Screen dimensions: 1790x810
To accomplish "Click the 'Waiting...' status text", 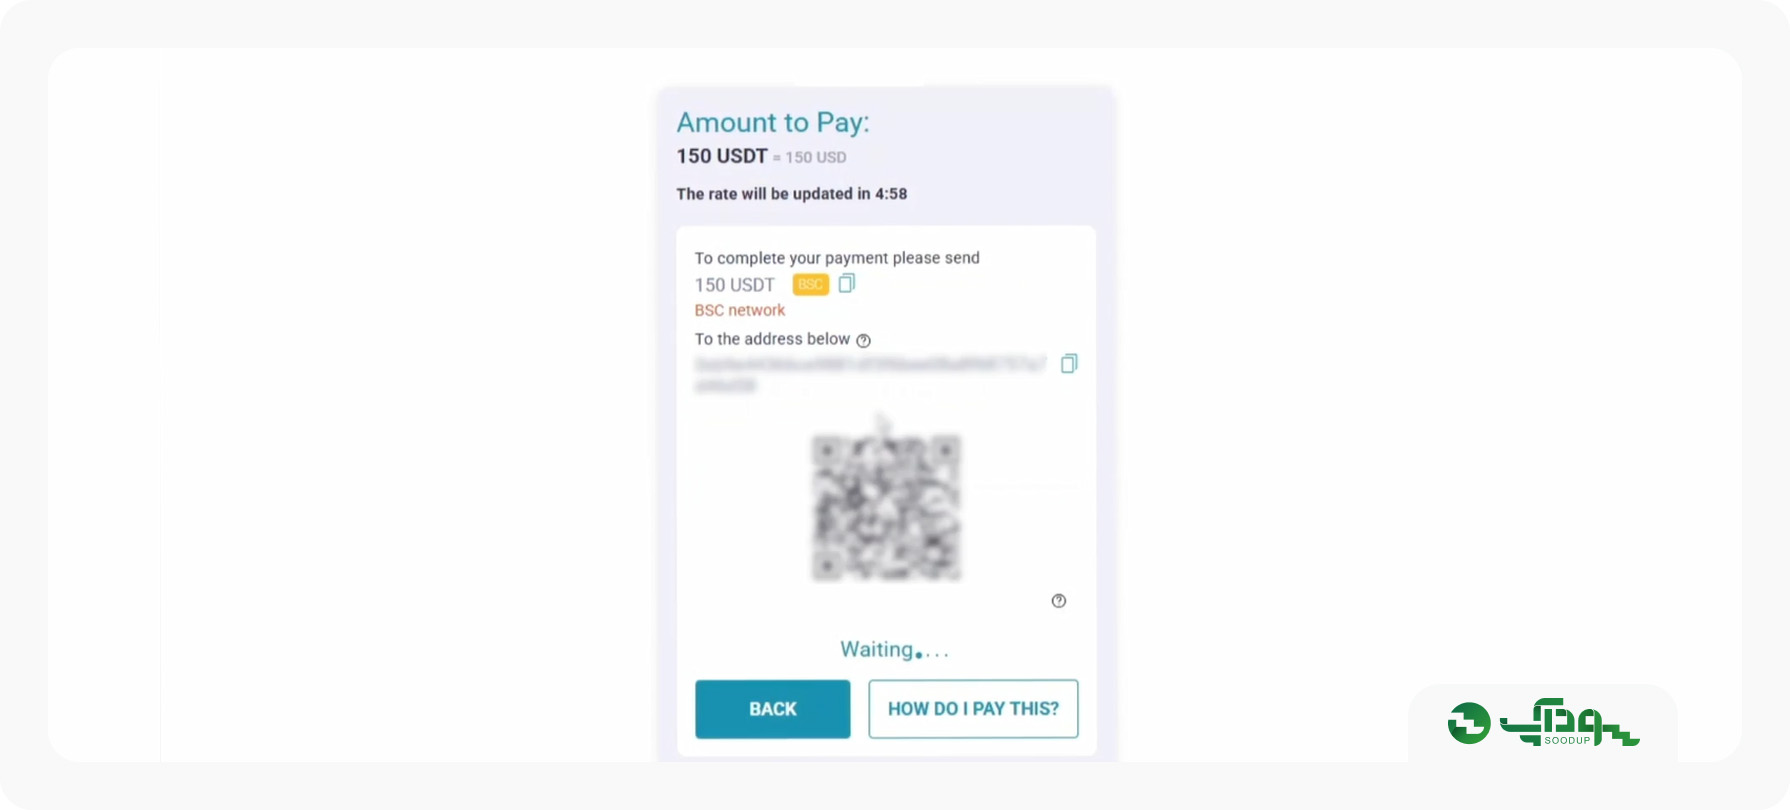I will pyautogui.click(x=894, y=650).
